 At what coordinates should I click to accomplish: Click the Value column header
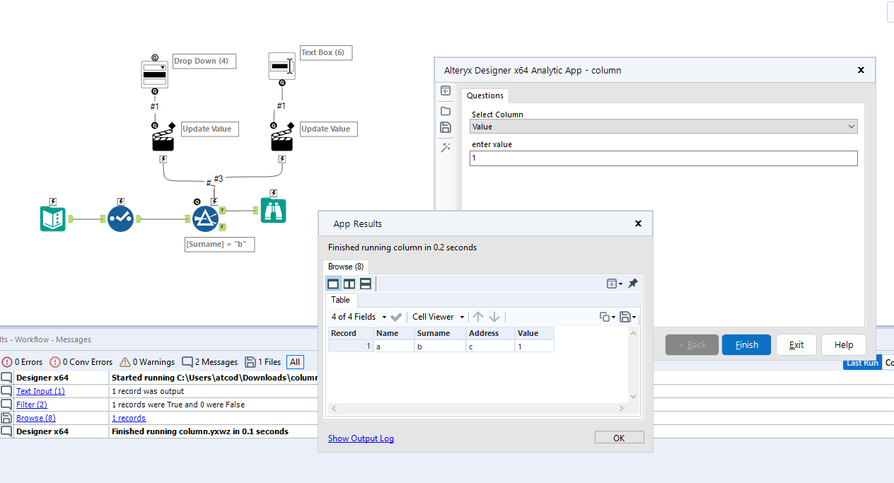tap(534, 333)
